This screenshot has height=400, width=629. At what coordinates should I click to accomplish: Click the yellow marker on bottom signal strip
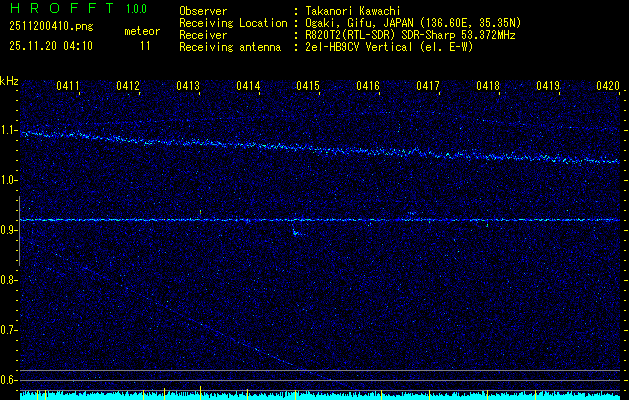pos(201,392)
